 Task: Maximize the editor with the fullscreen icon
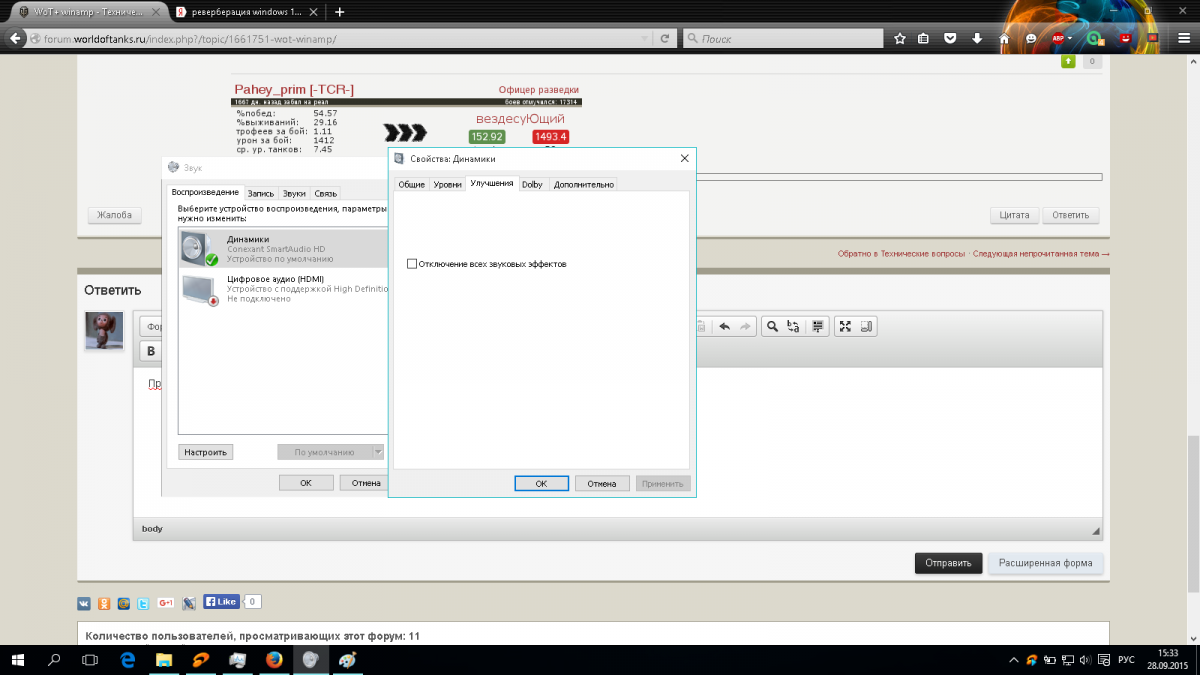coord(845,326)
